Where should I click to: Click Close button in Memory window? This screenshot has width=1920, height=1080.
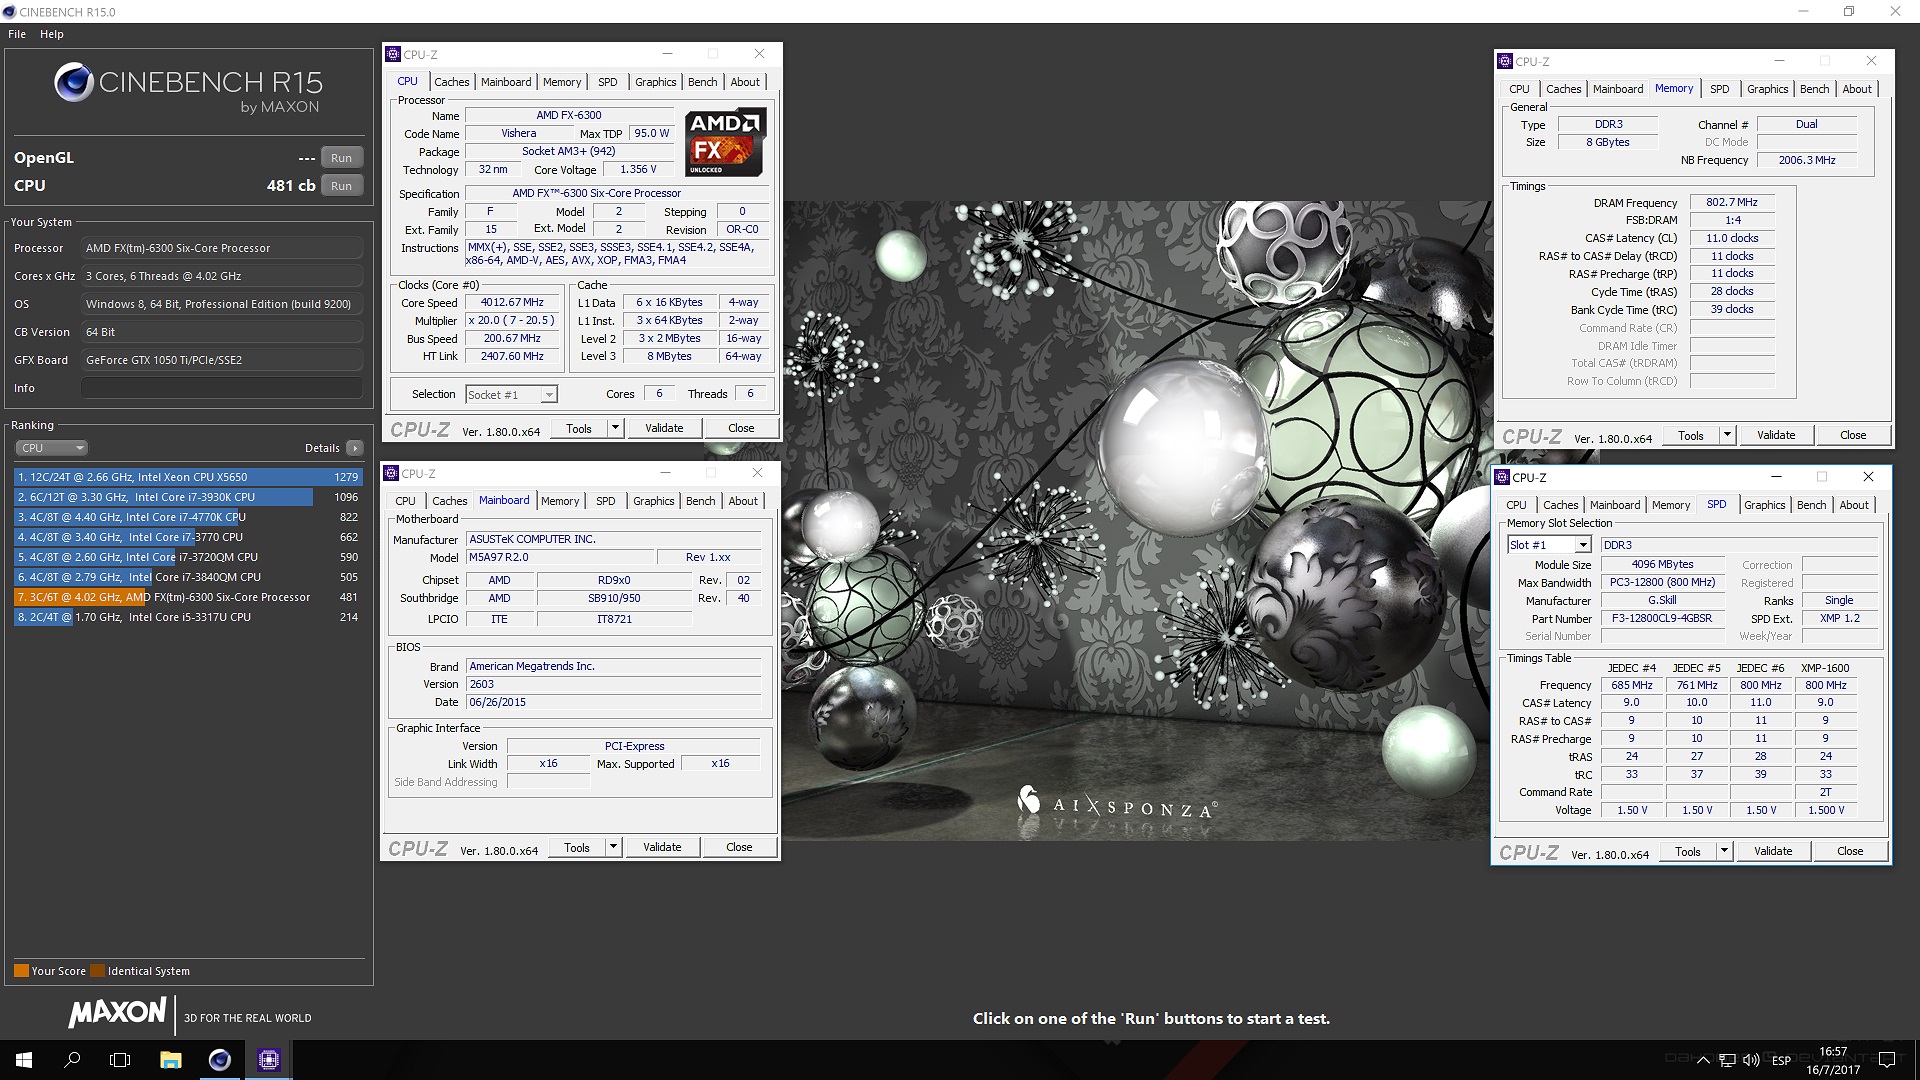1853,435
